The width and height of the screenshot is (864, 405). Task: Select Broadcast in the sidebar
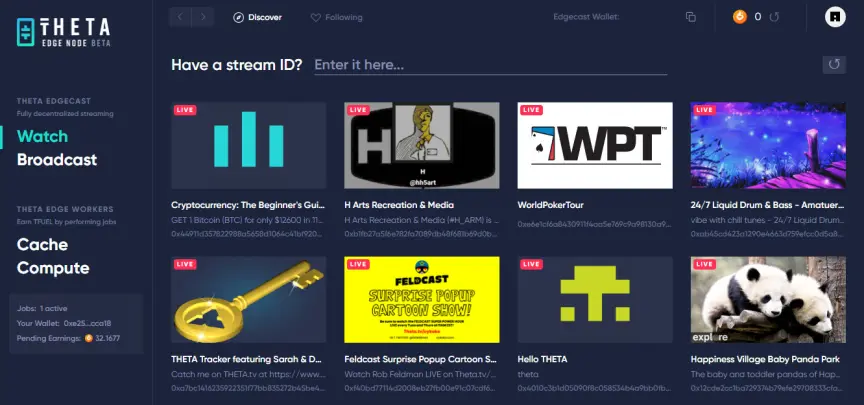[57, 160]
